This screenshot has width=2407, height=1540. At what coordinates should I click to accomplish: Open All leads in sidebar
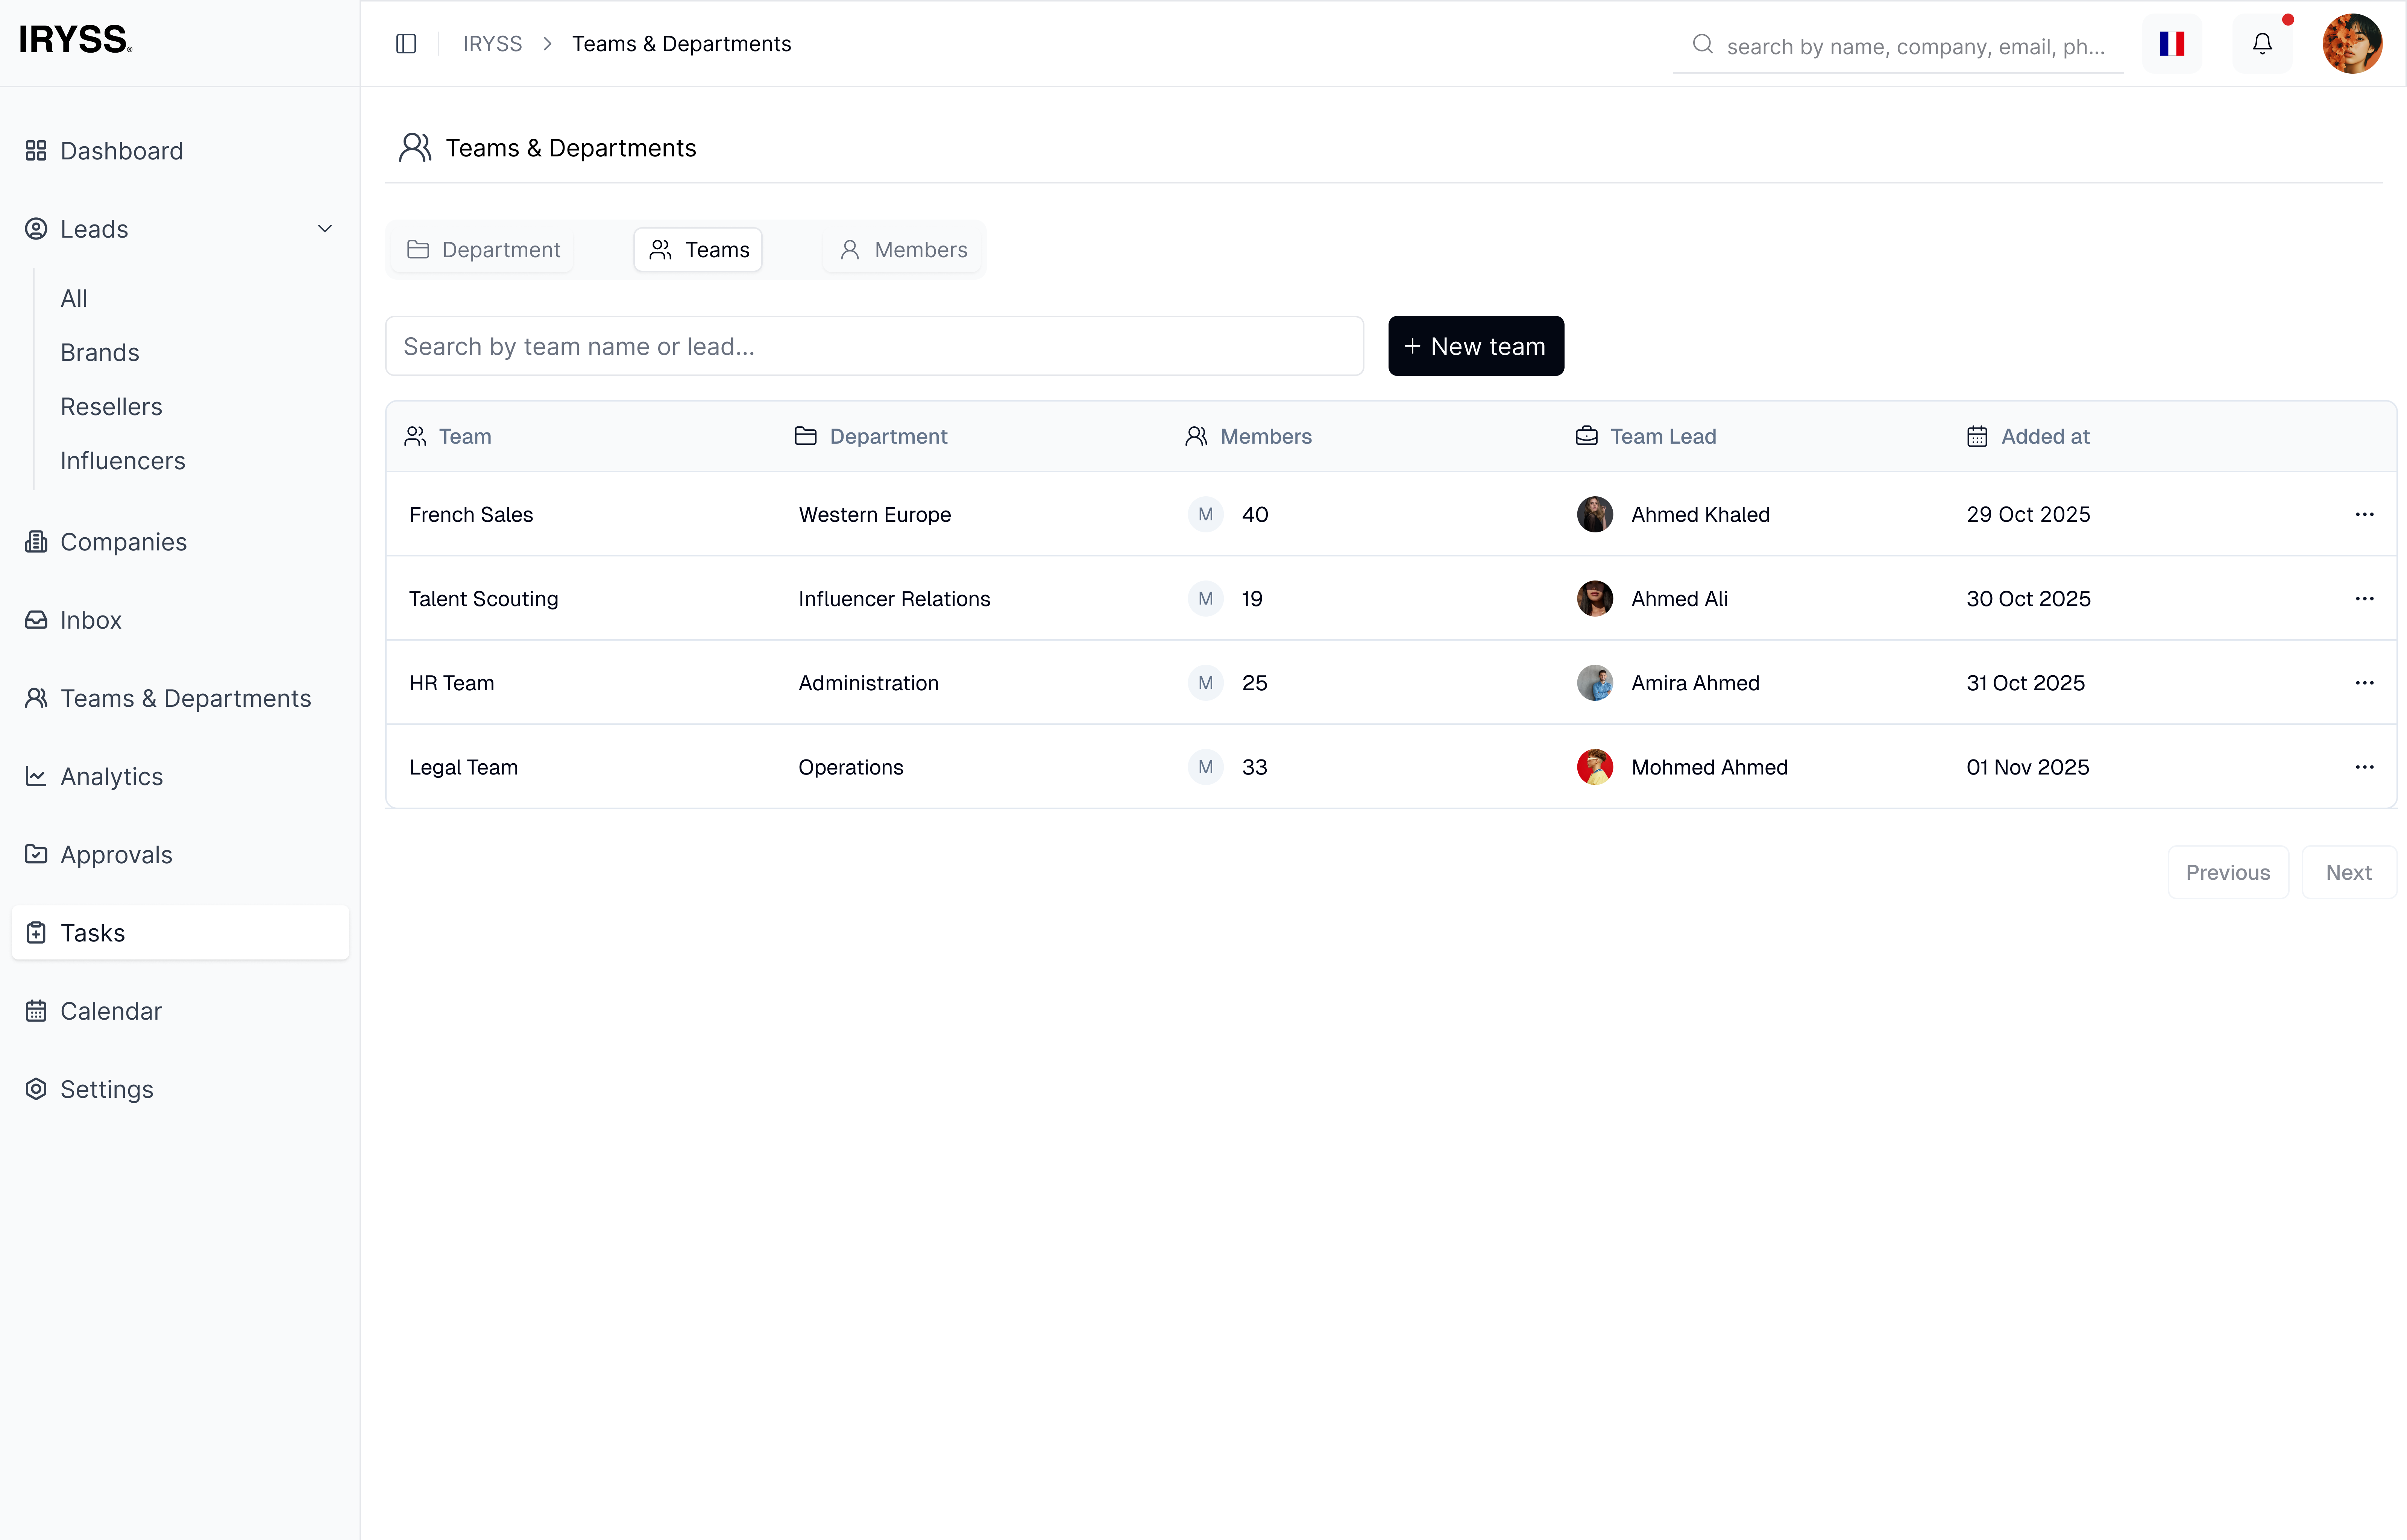74,298
